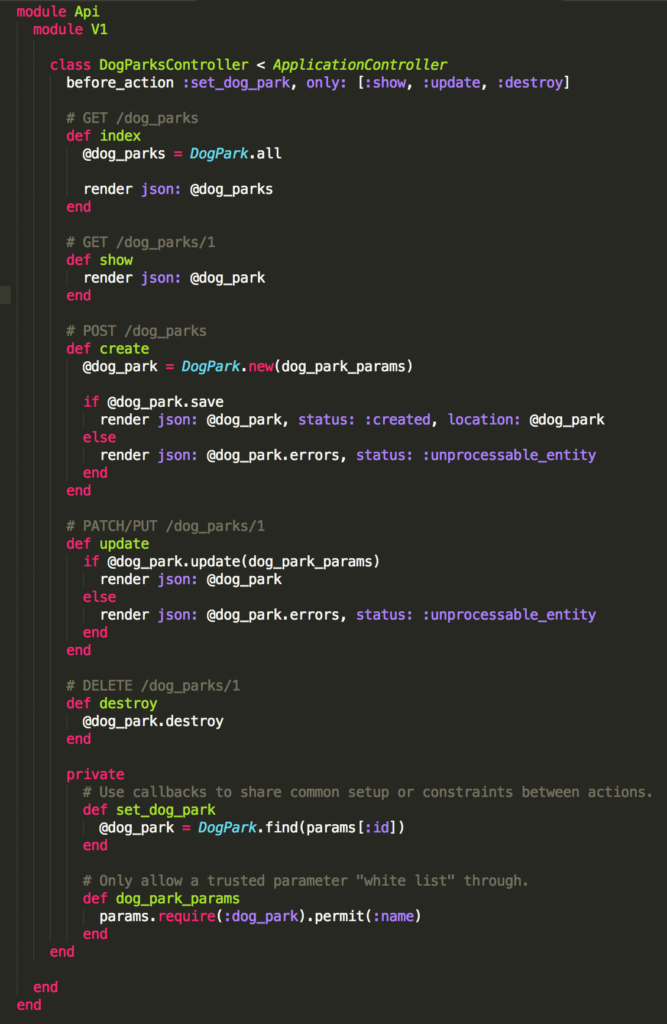Click the :created status symbol
667x1024 pixels.
pyautogui.click(x=397, y=420)
